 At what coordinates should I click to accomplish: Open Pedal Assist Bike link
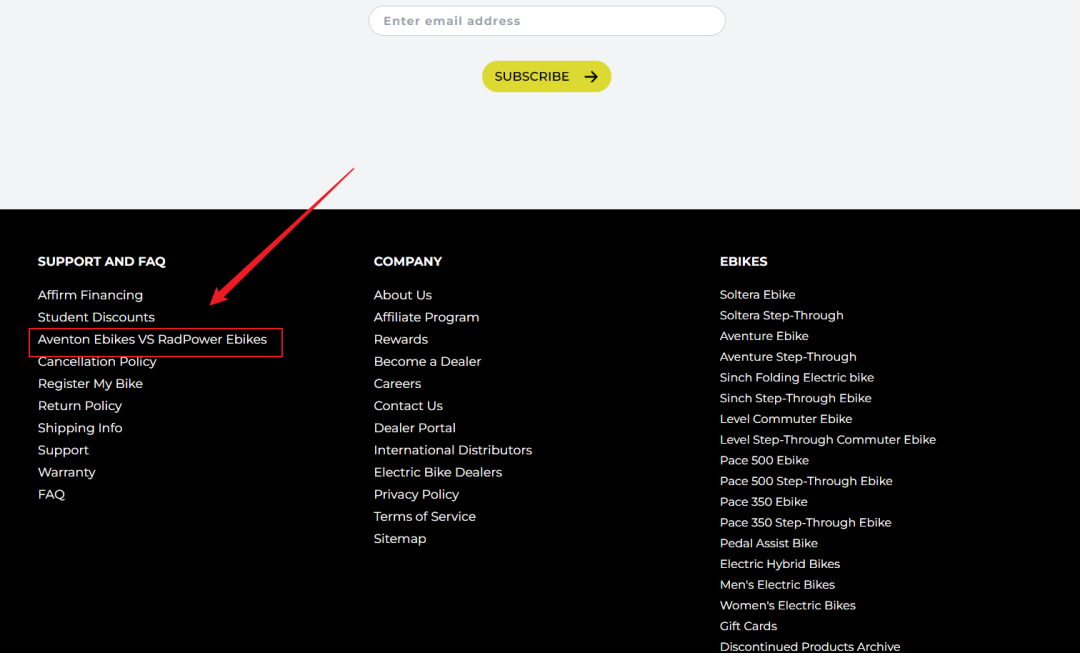[769, 543]
